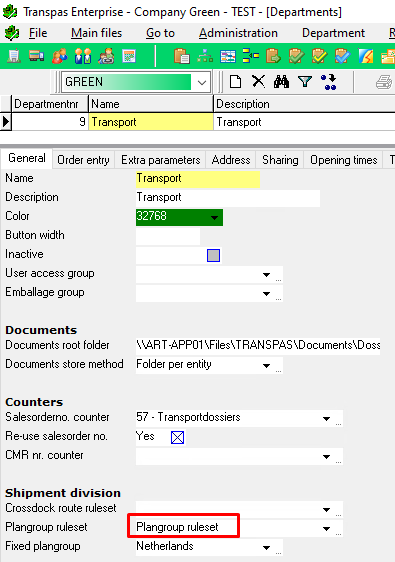The image size is (395, 562).
Task: Expand the User access group dropdown
Action: pyautogui.click(x=266, y=275)
